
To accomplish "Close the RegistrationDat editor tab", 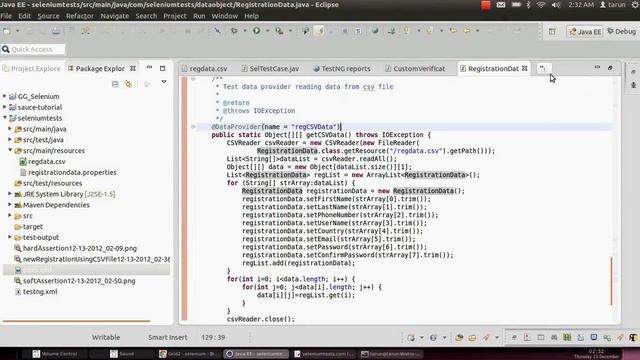I will (x=524, y=68).
